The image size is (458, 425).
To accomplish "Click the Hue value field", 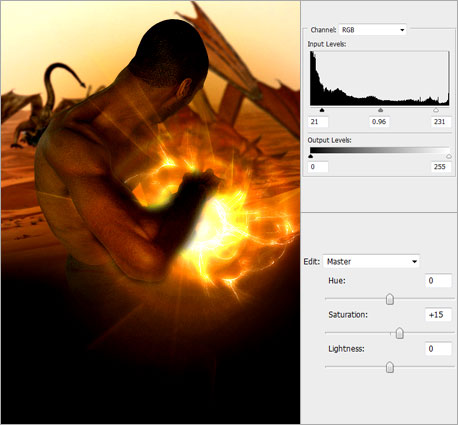I will 438,281.
